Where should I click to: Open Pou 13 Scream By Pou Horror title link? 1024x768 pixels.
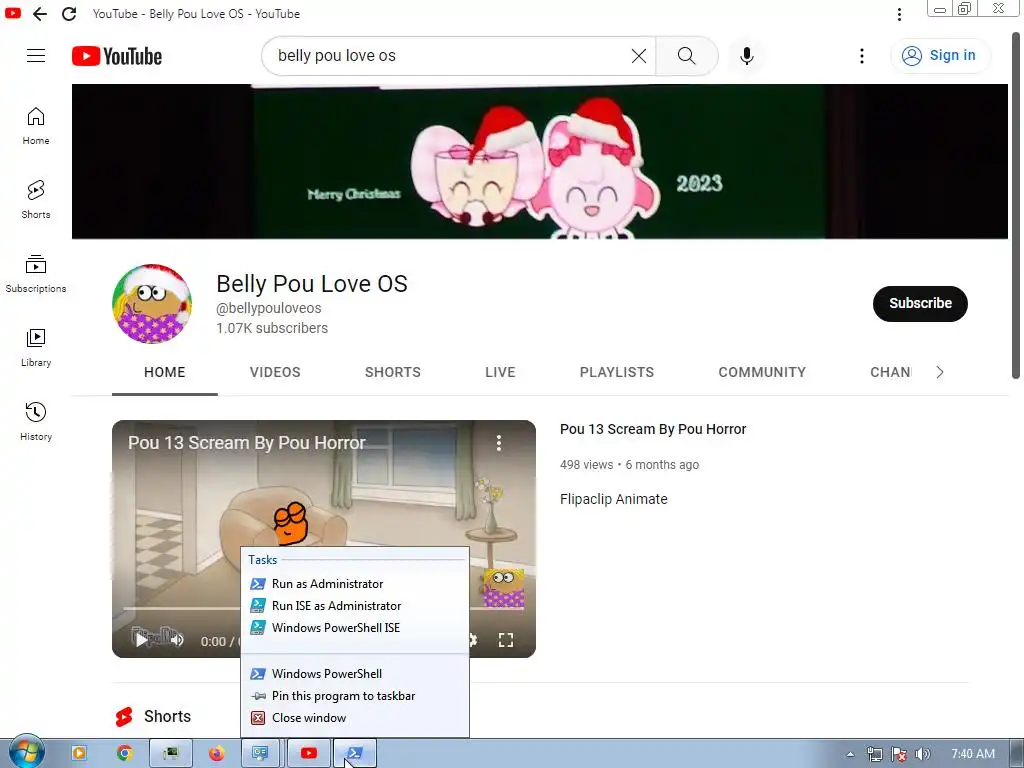coord(653,429)
